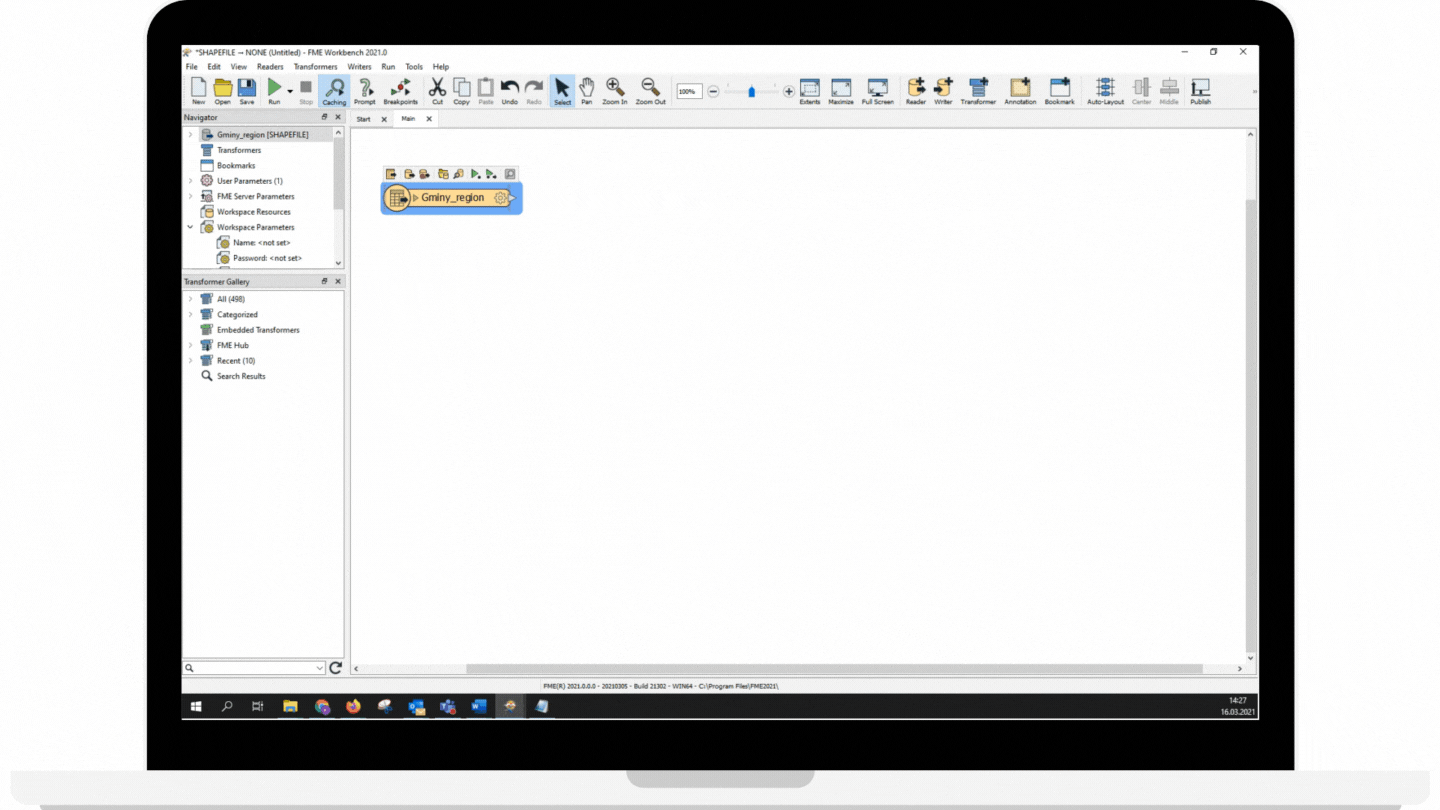1440x810 pixels.
Task: Add a Writer to the workspace
Action: click(943, 91)
